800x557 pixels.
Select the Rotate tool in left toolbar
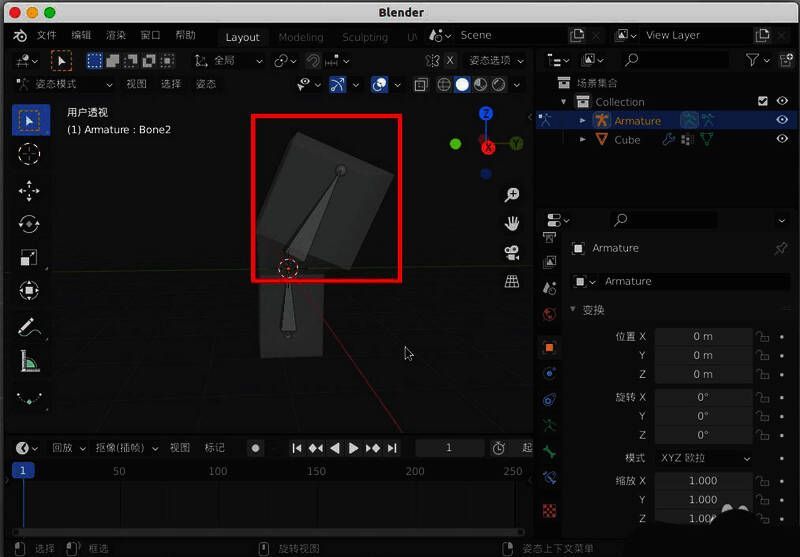pos(29,224)
